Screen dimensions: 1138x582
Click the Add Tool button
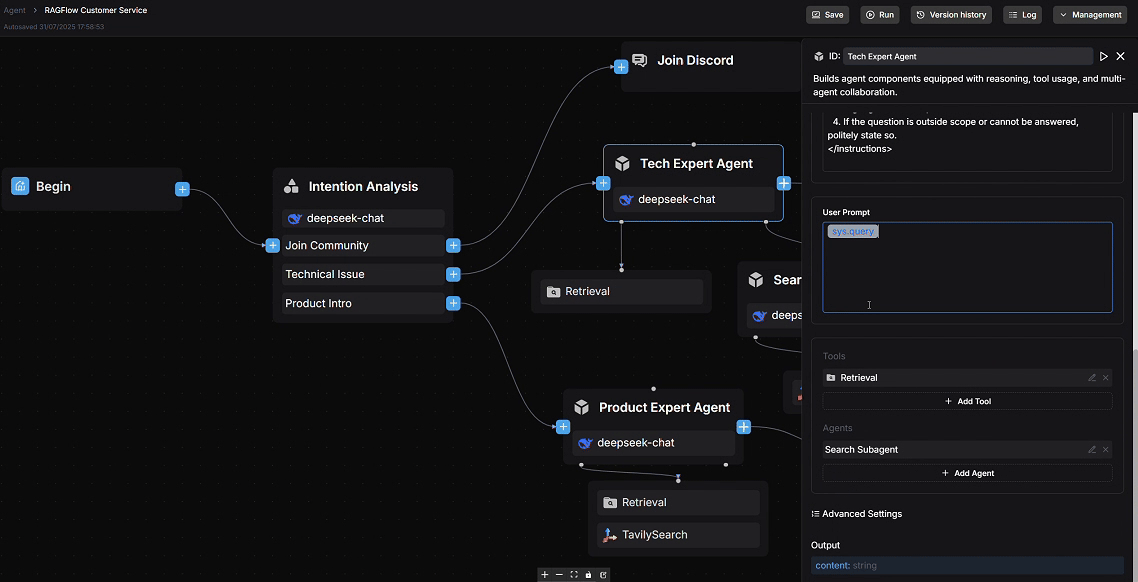967,401
